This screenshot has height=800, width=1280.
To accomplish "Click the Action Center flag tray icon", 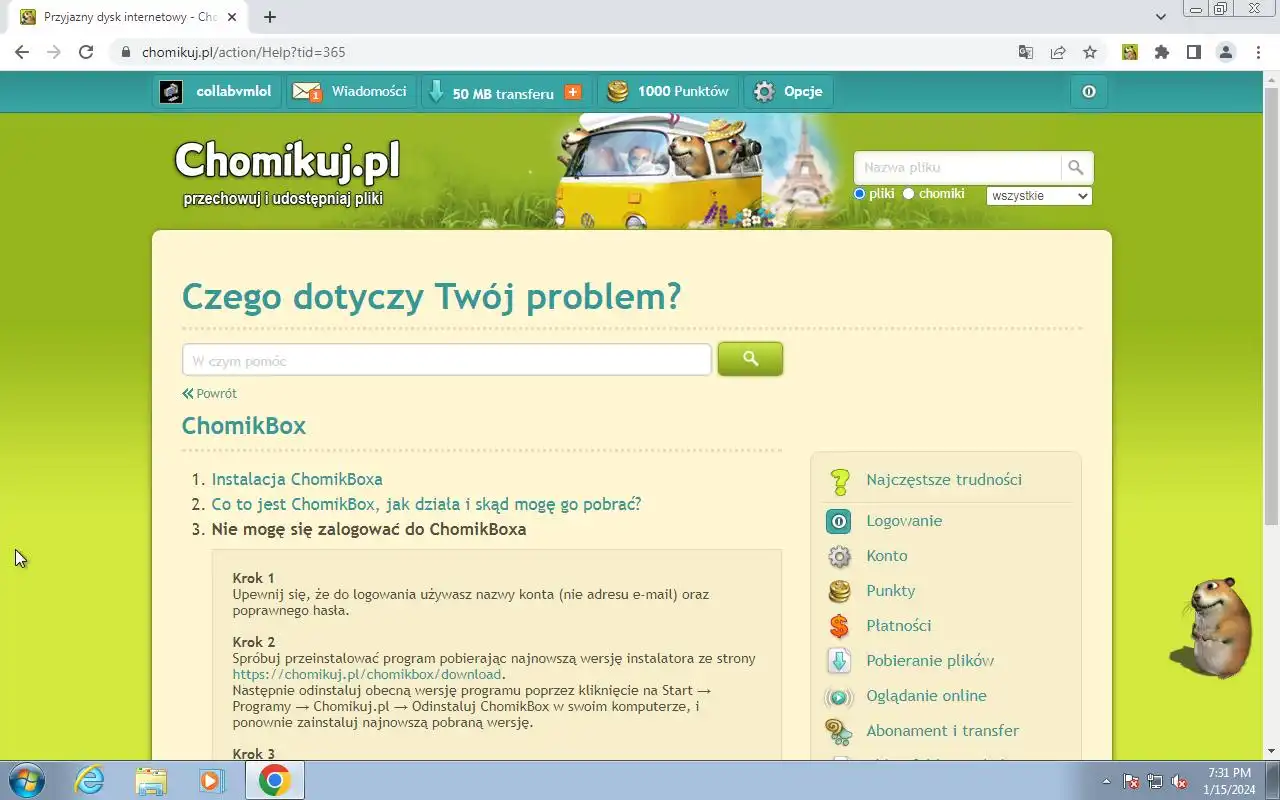I will coord(1131,781).
